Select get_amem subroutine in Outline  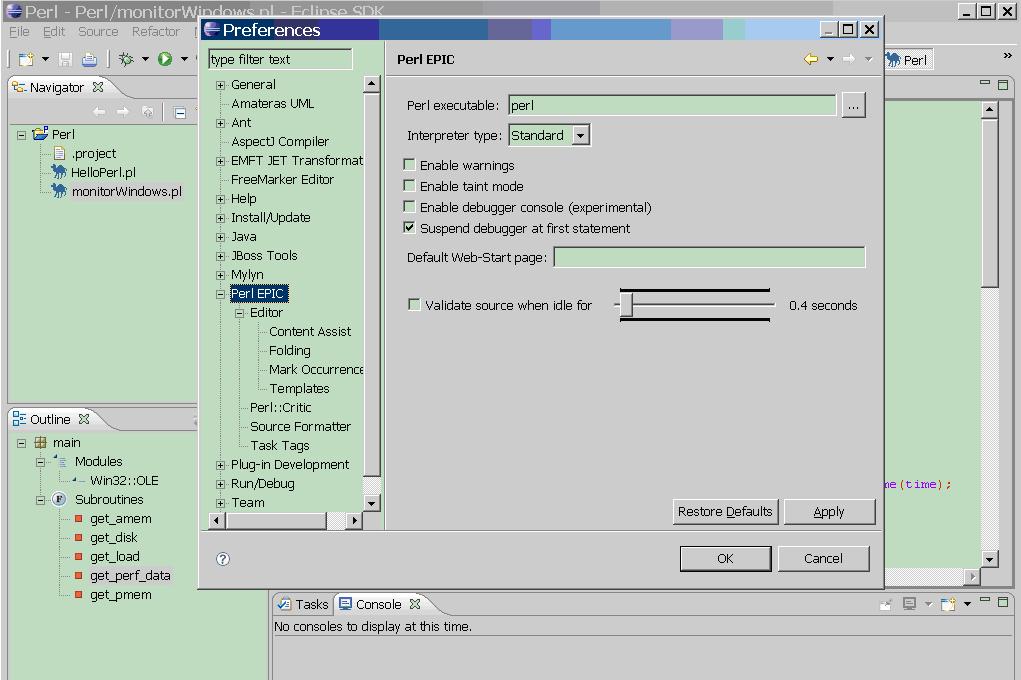pos(120,518)
